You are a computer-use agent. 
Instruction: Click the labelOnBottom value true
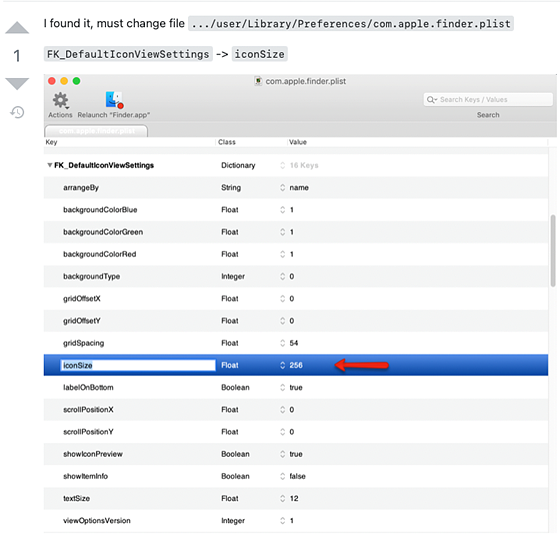(296, 387)
